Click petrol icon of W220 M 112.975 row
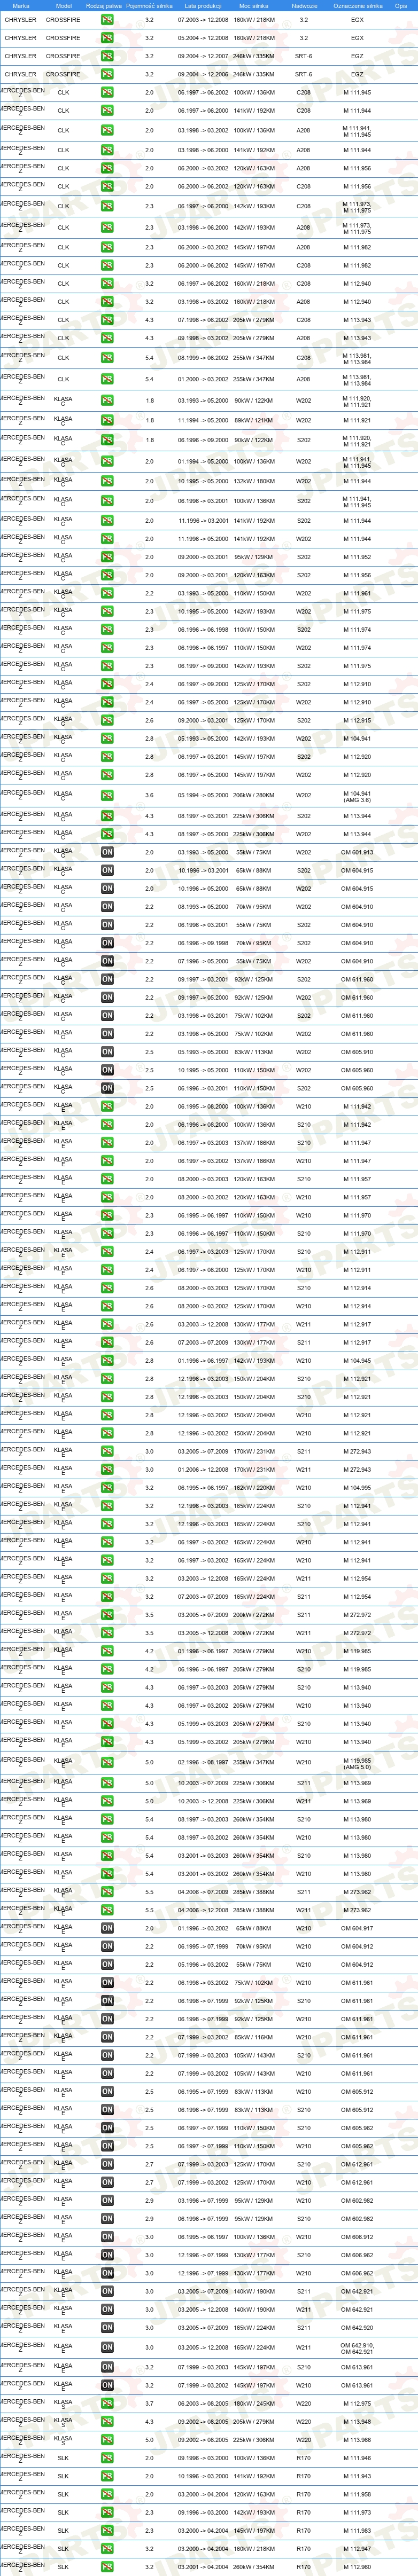 (x=107, y=2404)
